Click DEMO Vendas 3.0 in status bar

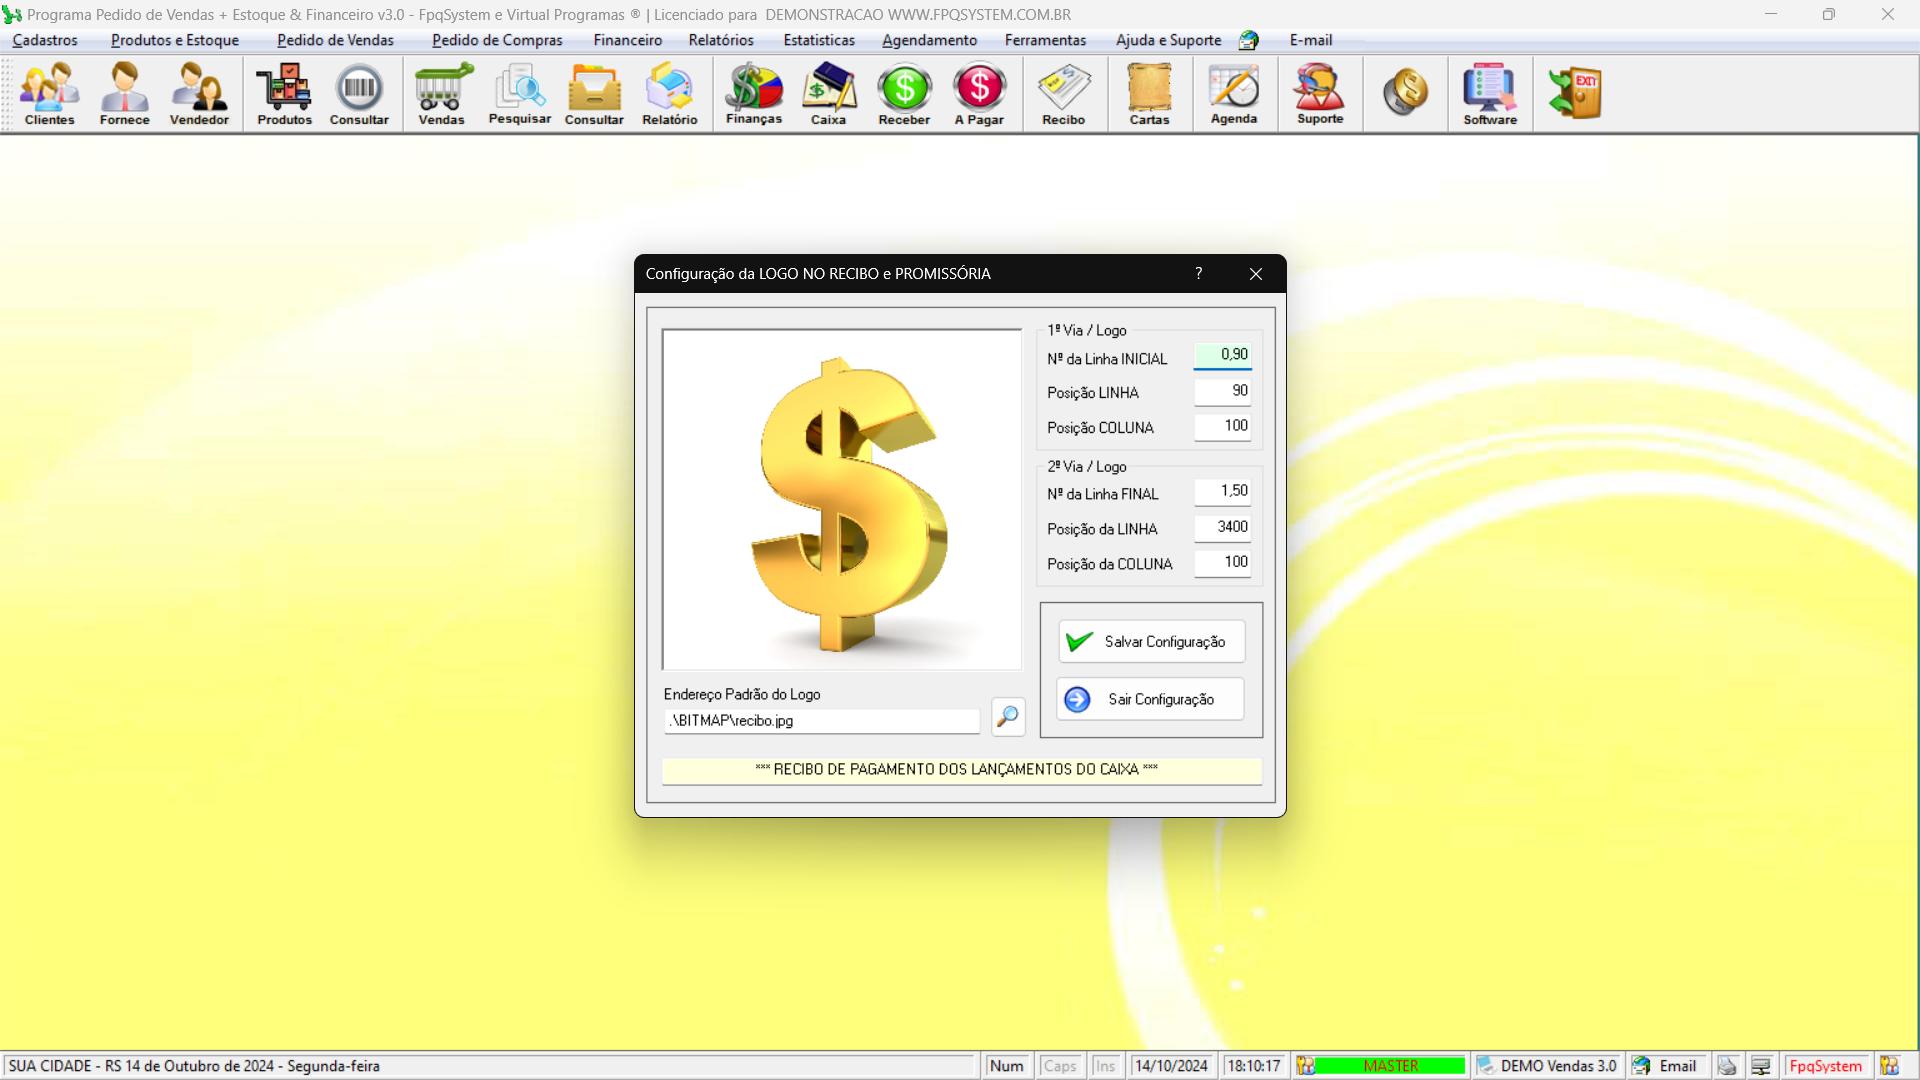coord(1548,1066)
